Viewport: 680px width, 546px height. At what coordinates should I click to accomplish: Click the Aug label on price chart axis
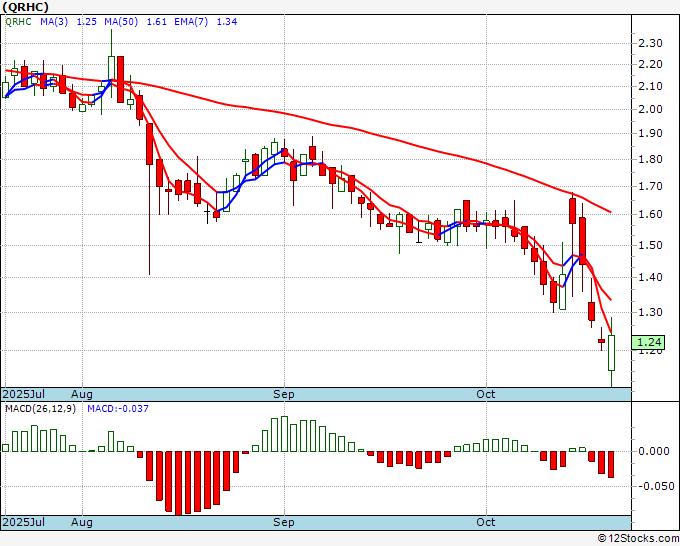82,394
